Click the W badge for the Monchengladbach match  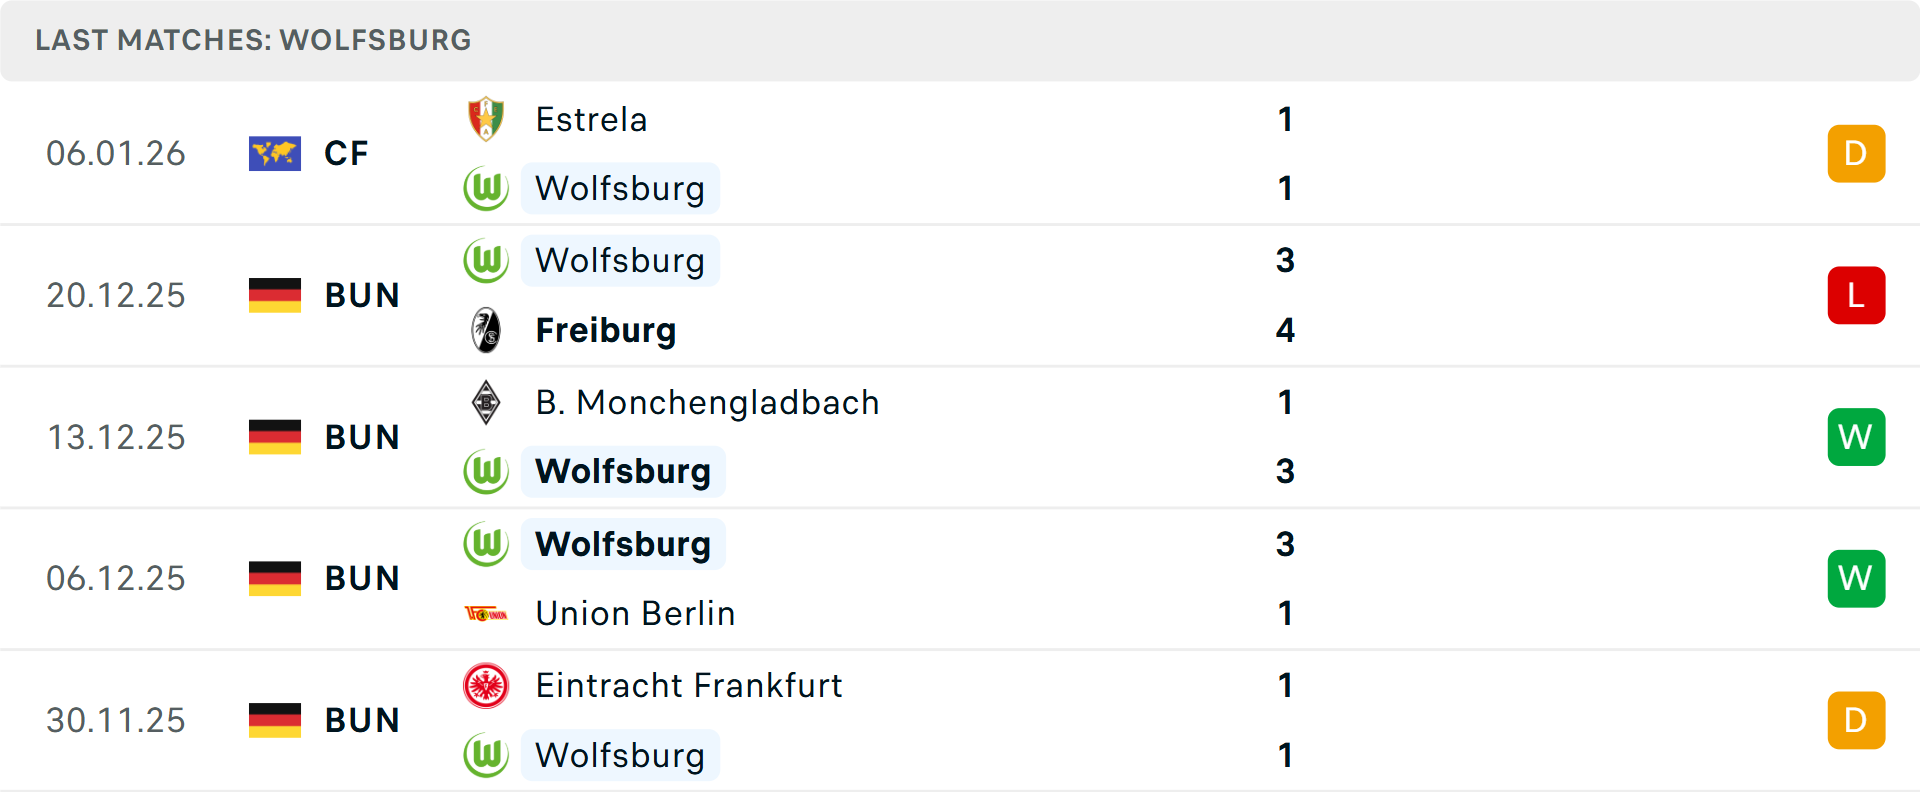tap(1856, 437)
